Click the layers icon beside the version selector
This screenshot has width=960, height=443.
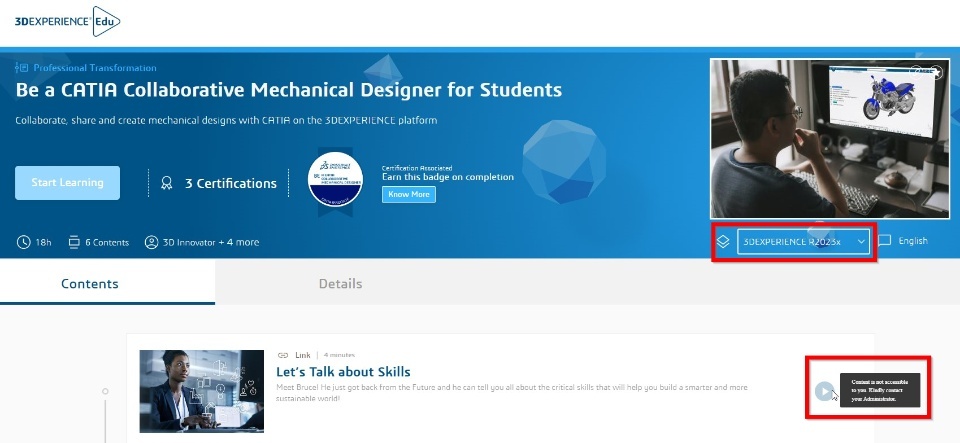point(724,242)
